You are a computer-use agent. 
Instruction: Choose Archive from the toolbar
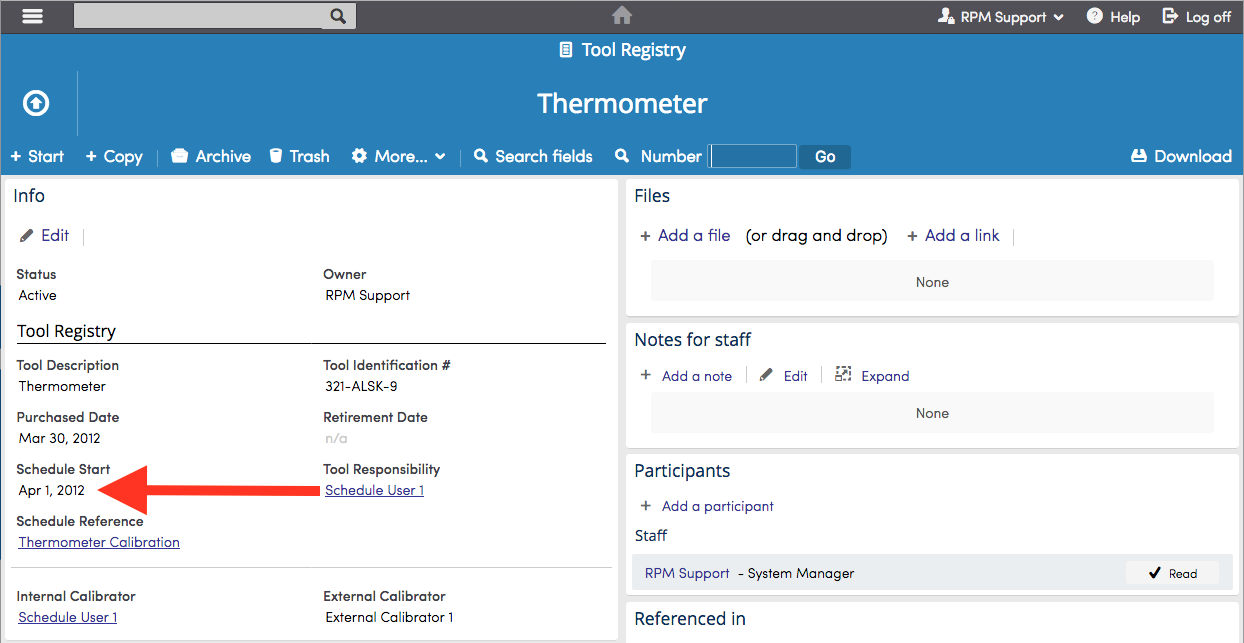(211, 156)
